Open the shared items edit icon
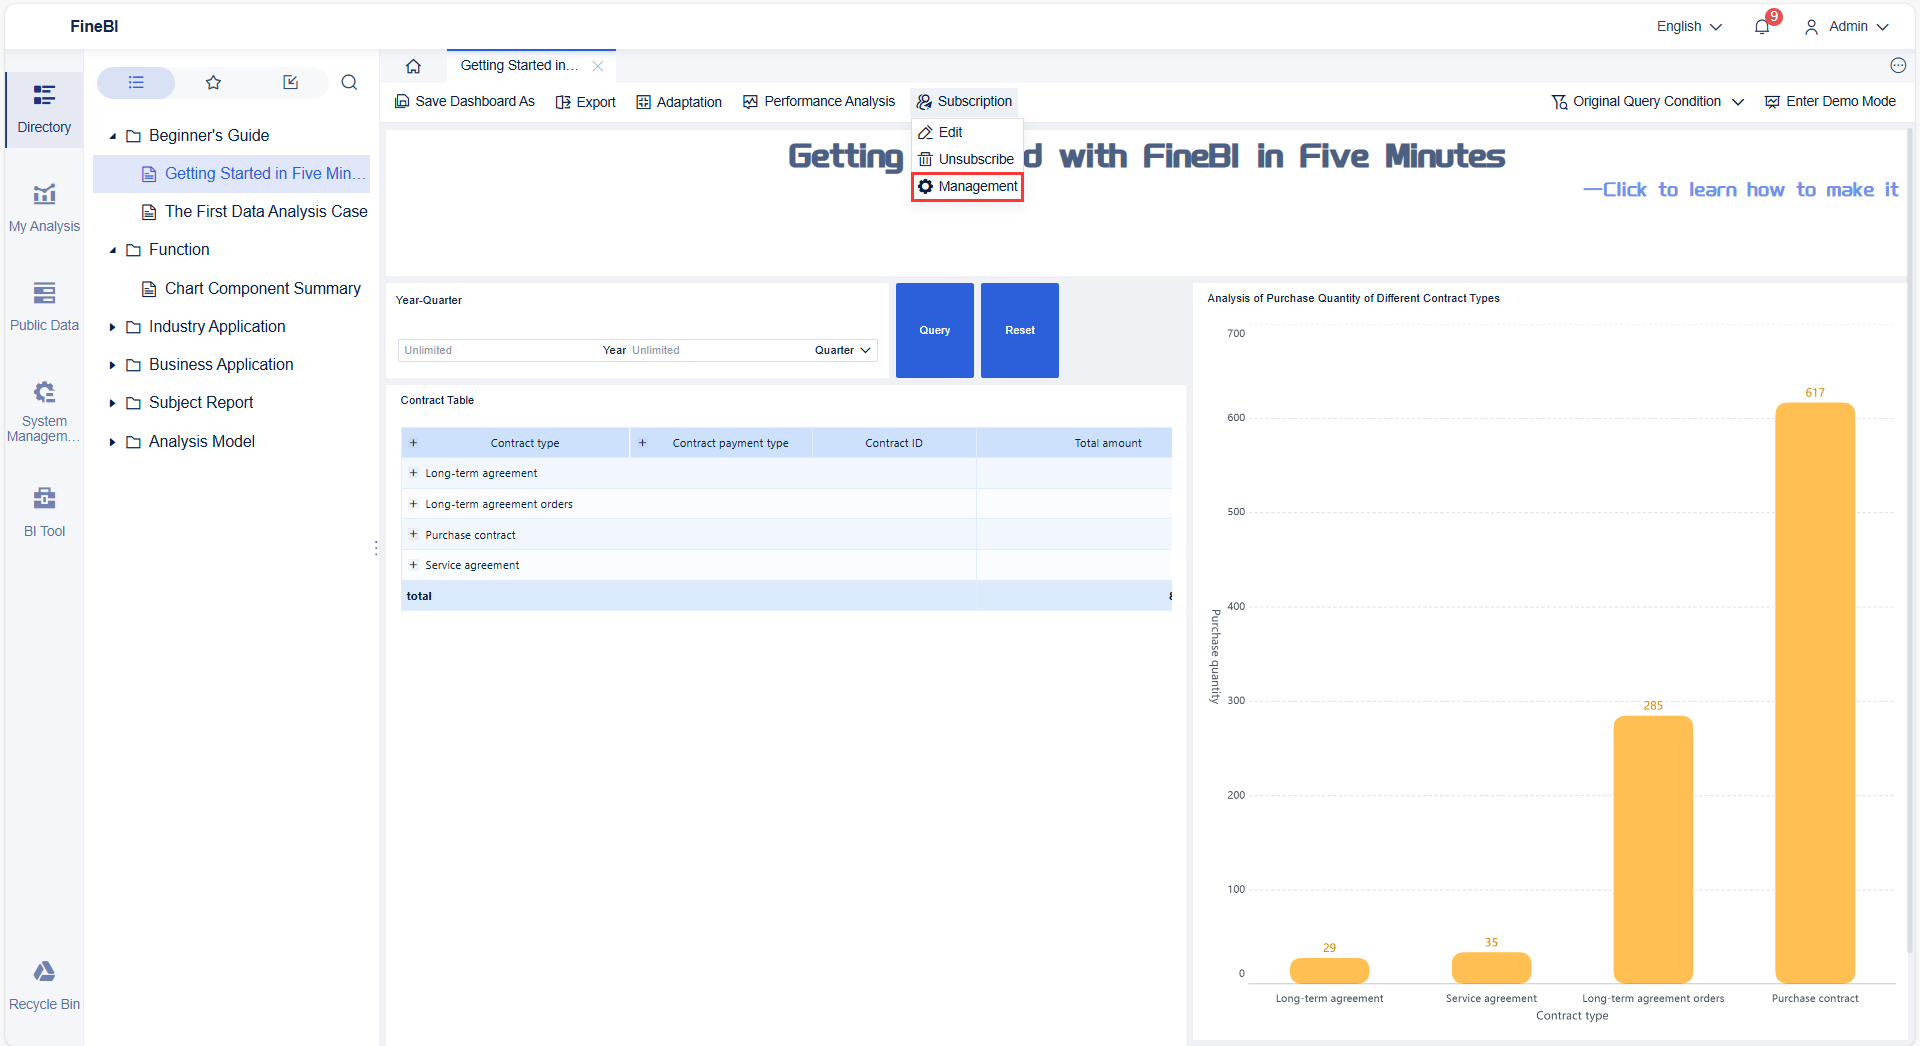This screenshot has width=1920, height=1046. (x=290, y=82)
